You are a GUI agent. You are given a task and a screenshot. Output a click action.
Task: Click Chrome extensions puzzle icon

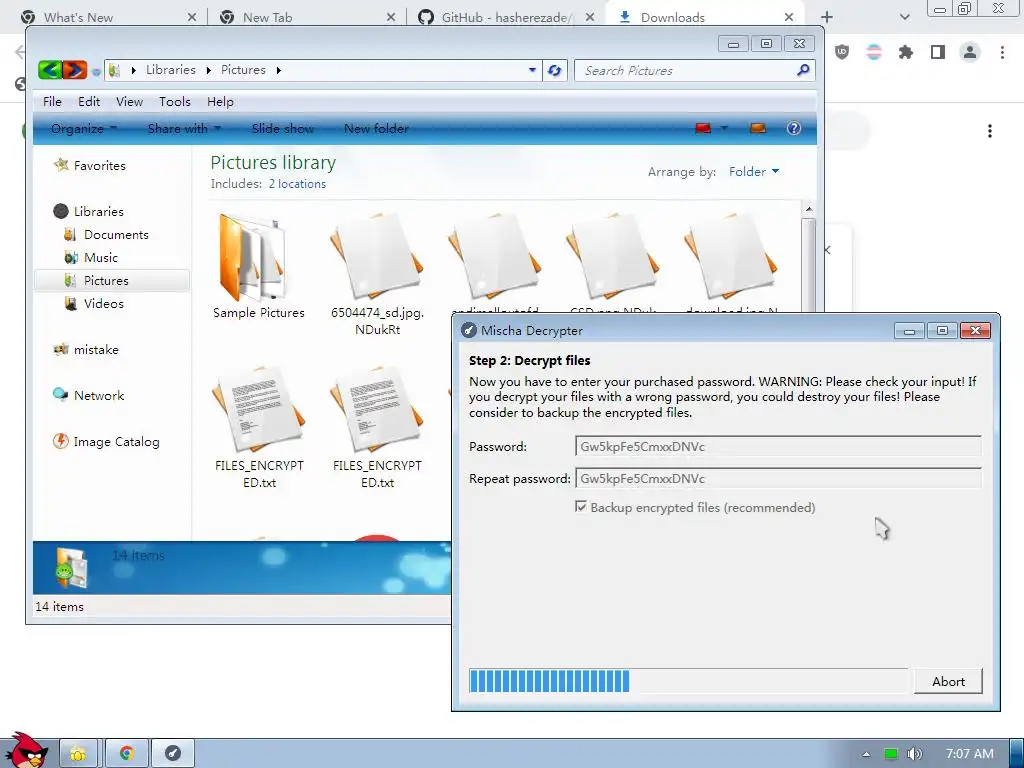[x=905, y=52]
